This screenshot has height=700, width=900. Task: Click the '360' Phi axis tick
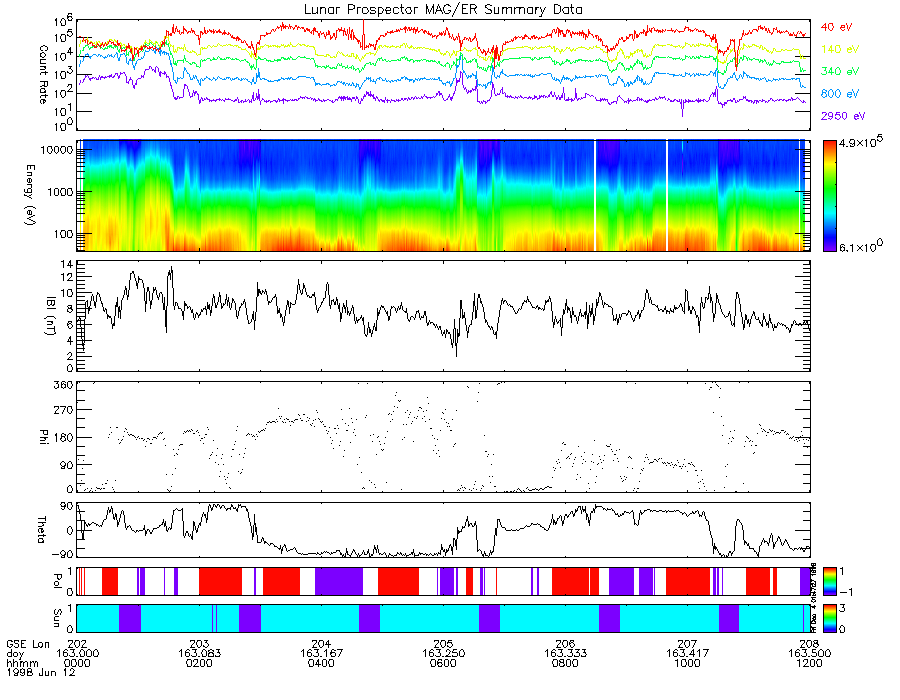click(65, 384)
